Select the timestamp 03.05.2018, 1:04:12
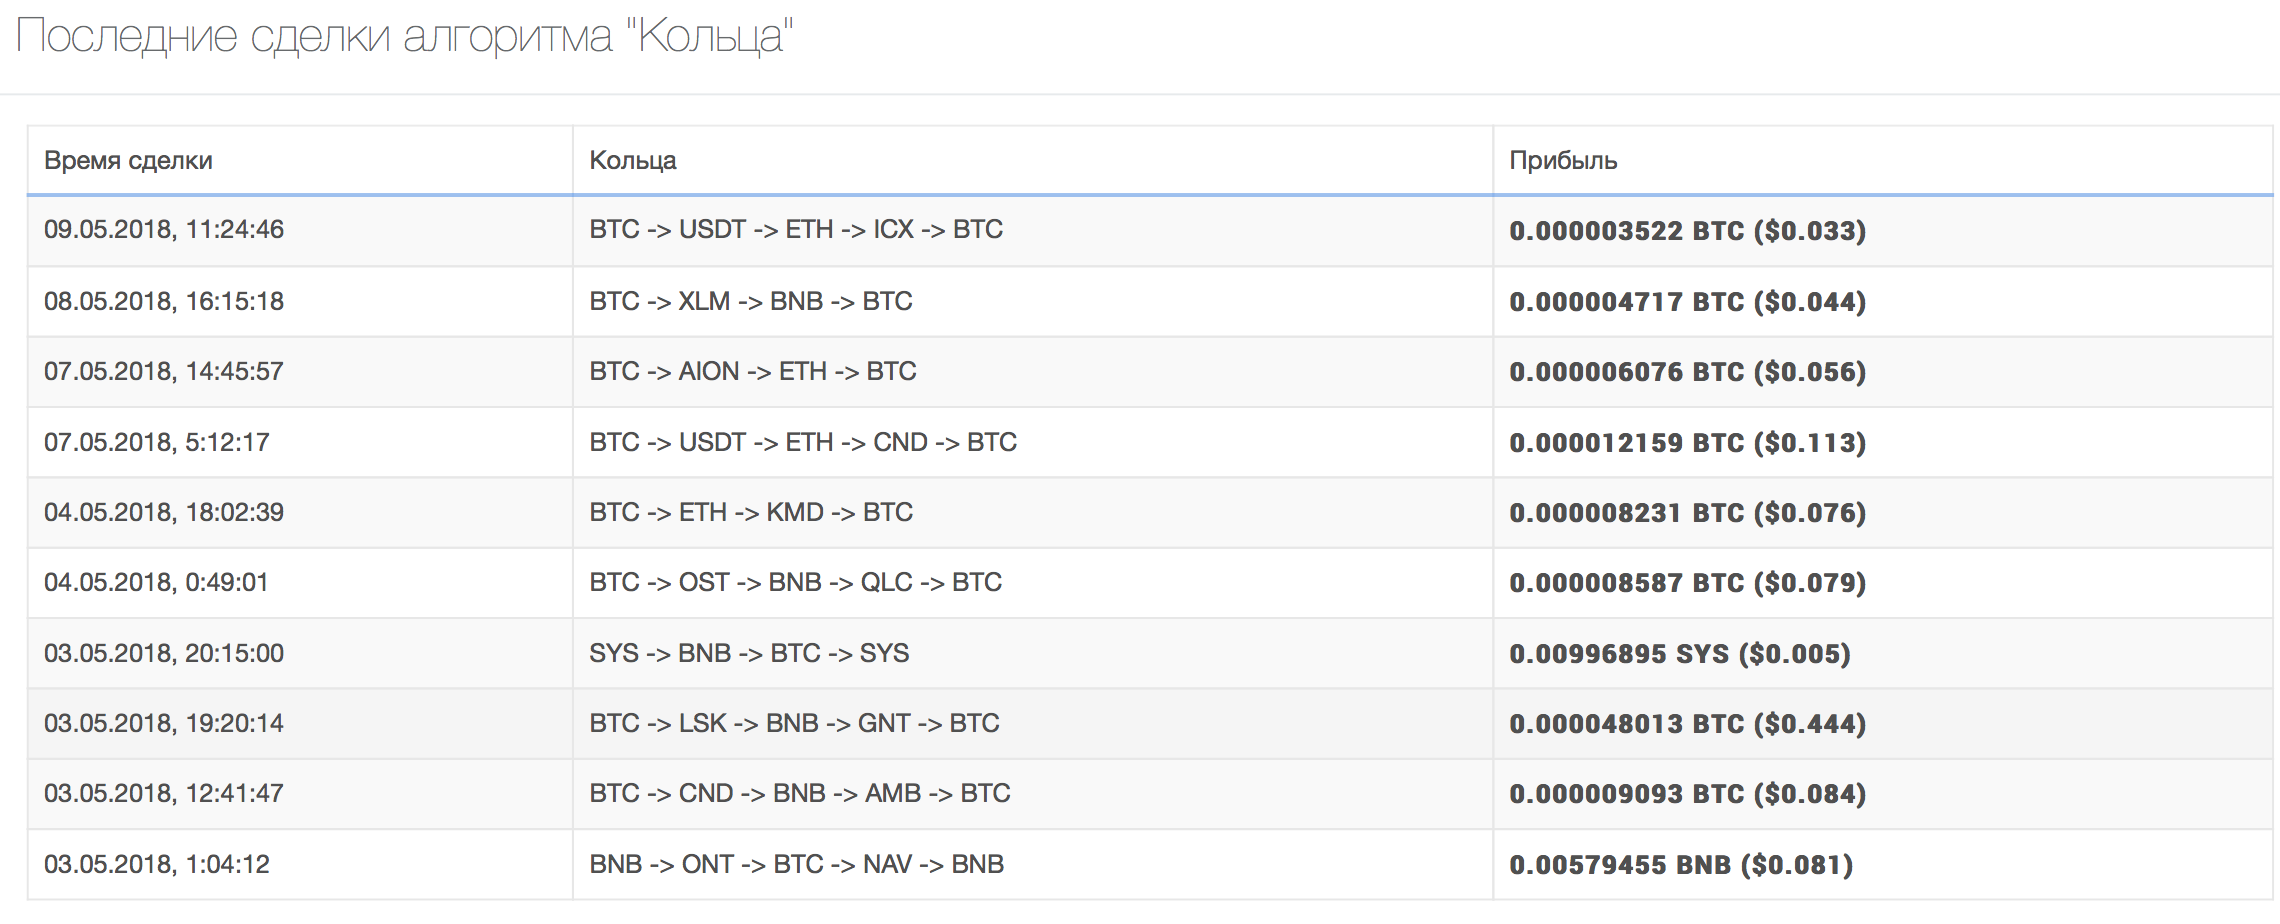This screenshot has height=924, width=2280. tap(157, 864)
